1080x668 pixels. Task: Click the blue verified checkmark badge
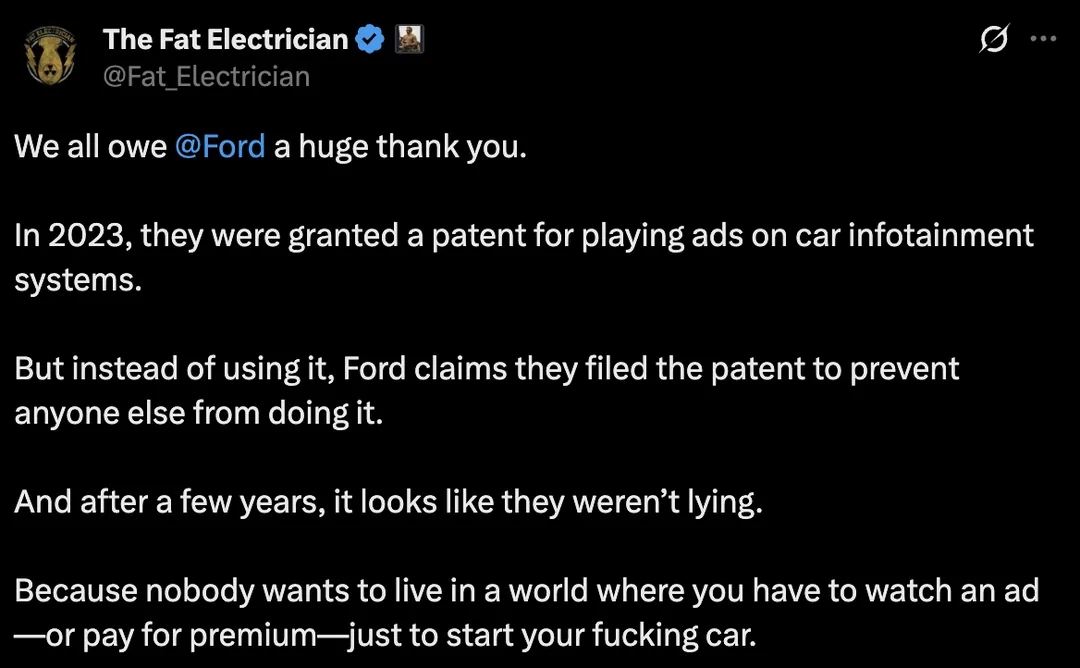[370, 39]
